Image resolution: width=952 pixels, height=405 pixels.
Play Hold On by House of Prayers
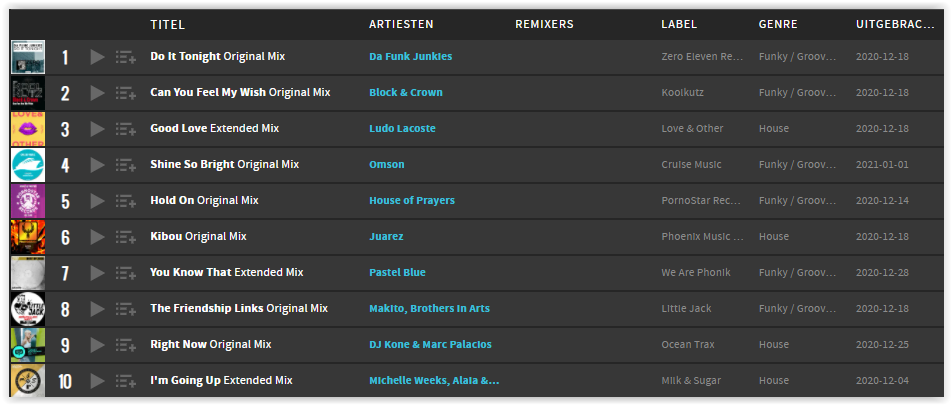coord(97,201)
